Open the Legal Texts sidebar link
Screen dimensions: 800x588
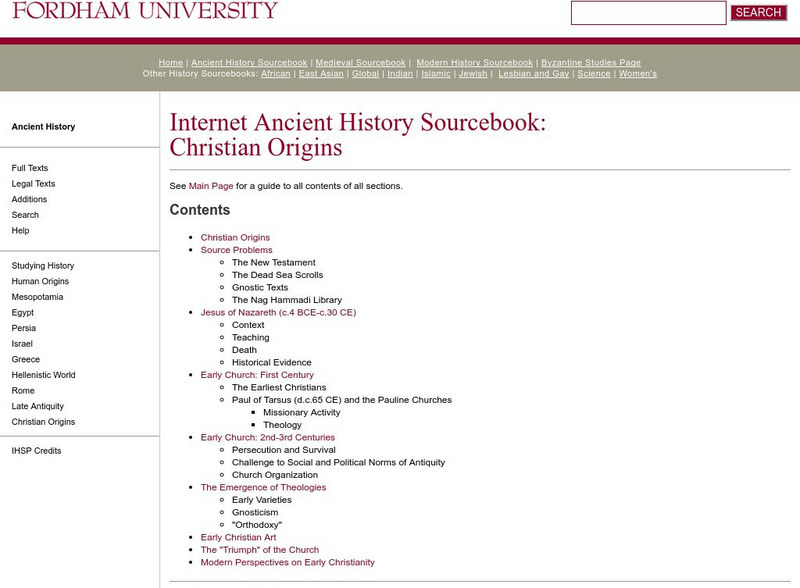[33, 184]
